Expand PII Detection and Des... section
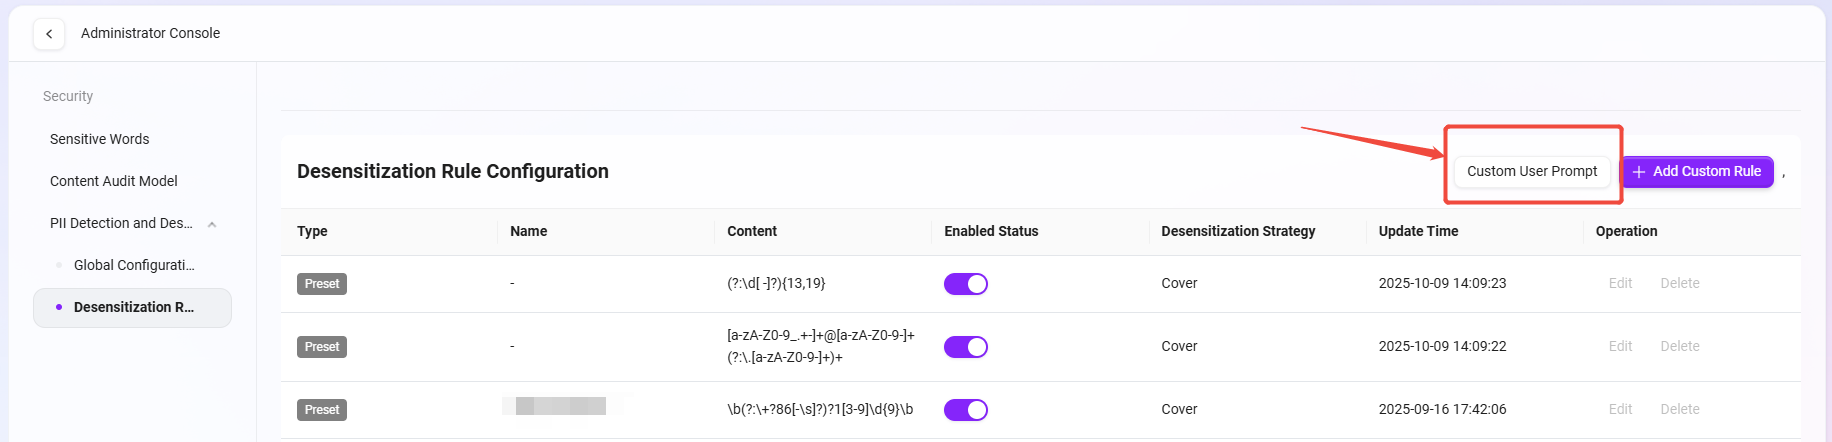 [x=121, y=223]
